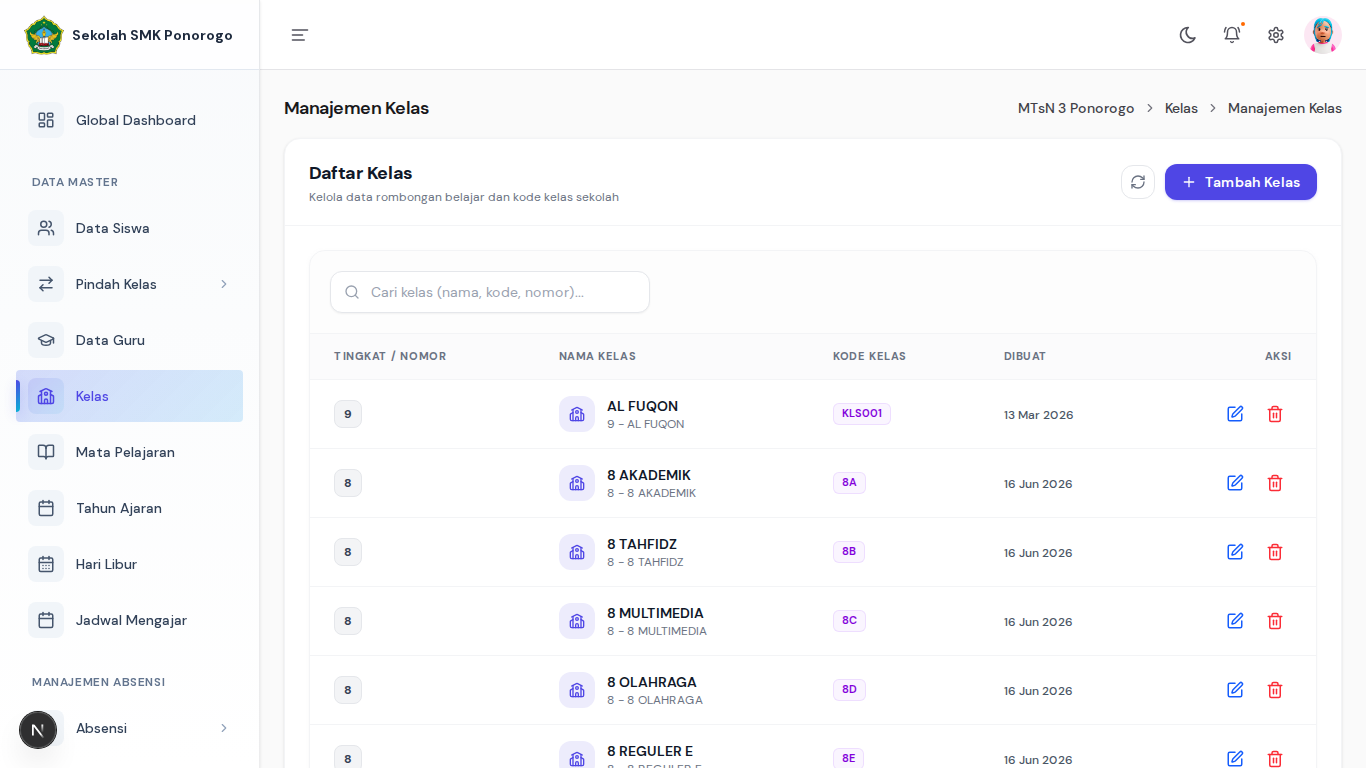Open Data Guru in sidebar
Screen dimensions: 1366x768
[x=129, y=340]
